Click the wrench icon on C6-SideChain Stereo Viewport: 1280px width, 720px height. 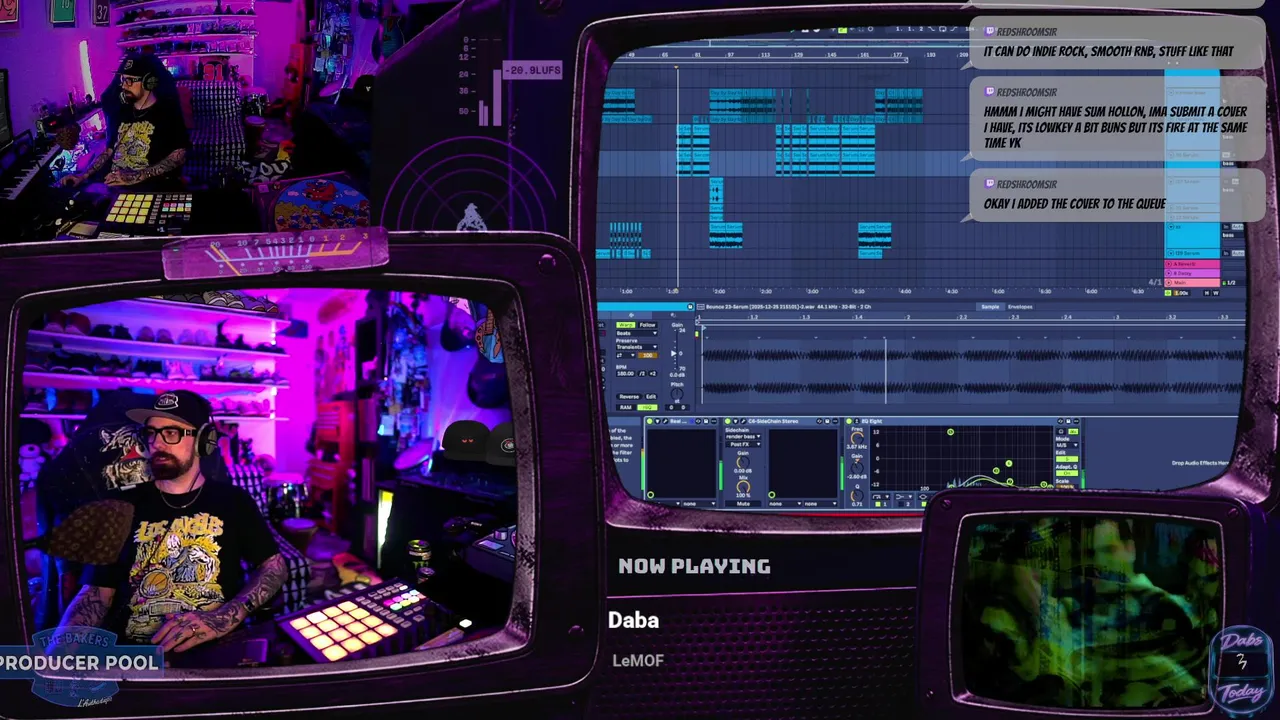[x=743, y=421]
